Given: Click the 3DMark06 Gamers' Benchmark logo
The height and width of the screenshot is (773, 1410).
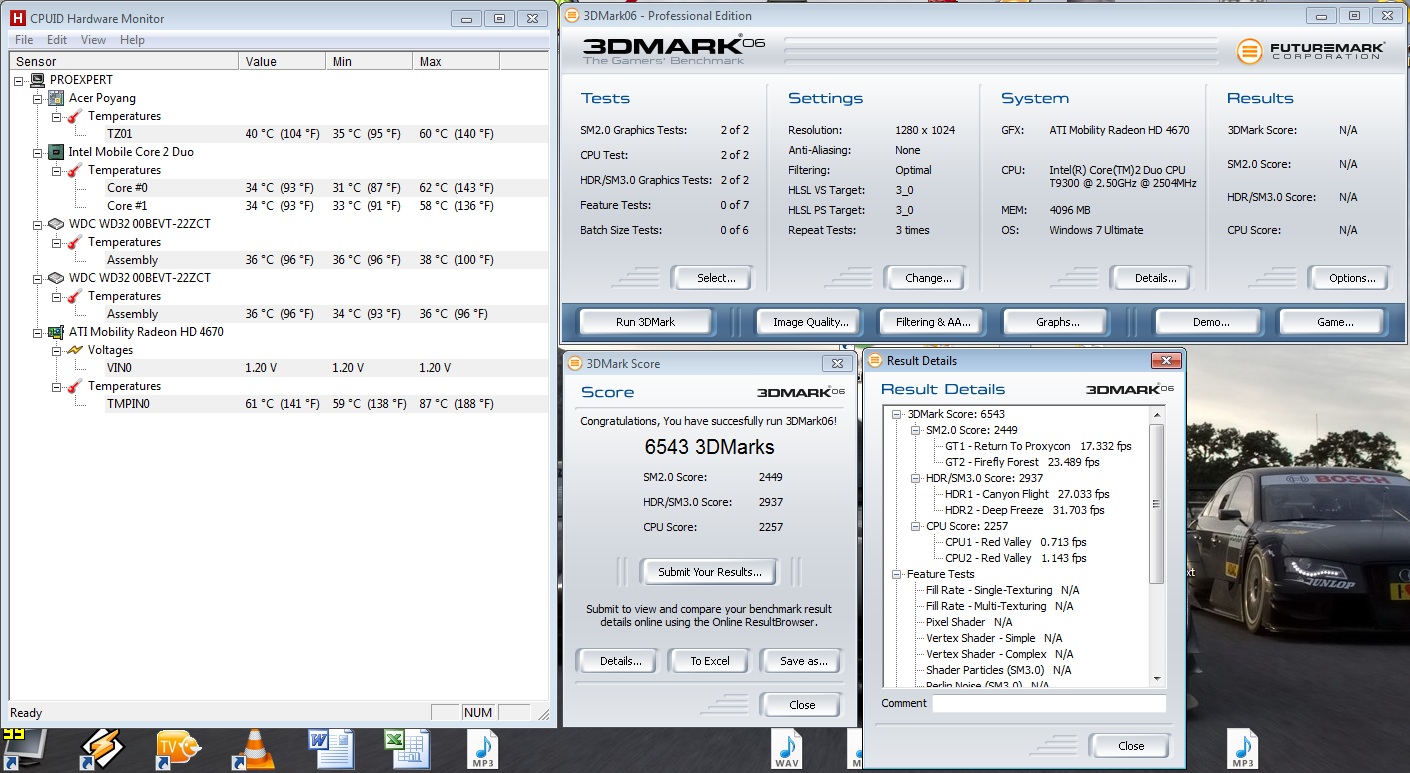Looking at the screenshot, I should pyautogui.click(x=674, y=50).
